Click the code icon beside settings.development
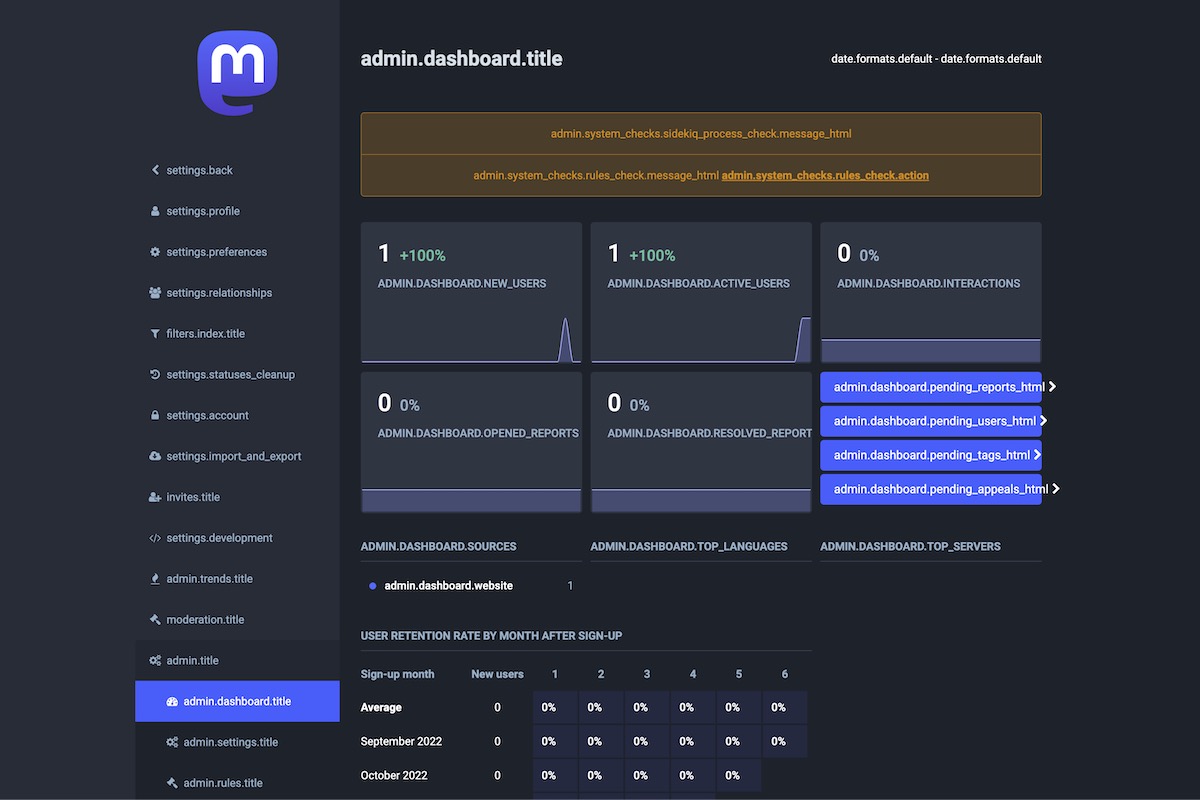Image resolution: width=1200 pixels, height=800 pixels. point(155,538)
